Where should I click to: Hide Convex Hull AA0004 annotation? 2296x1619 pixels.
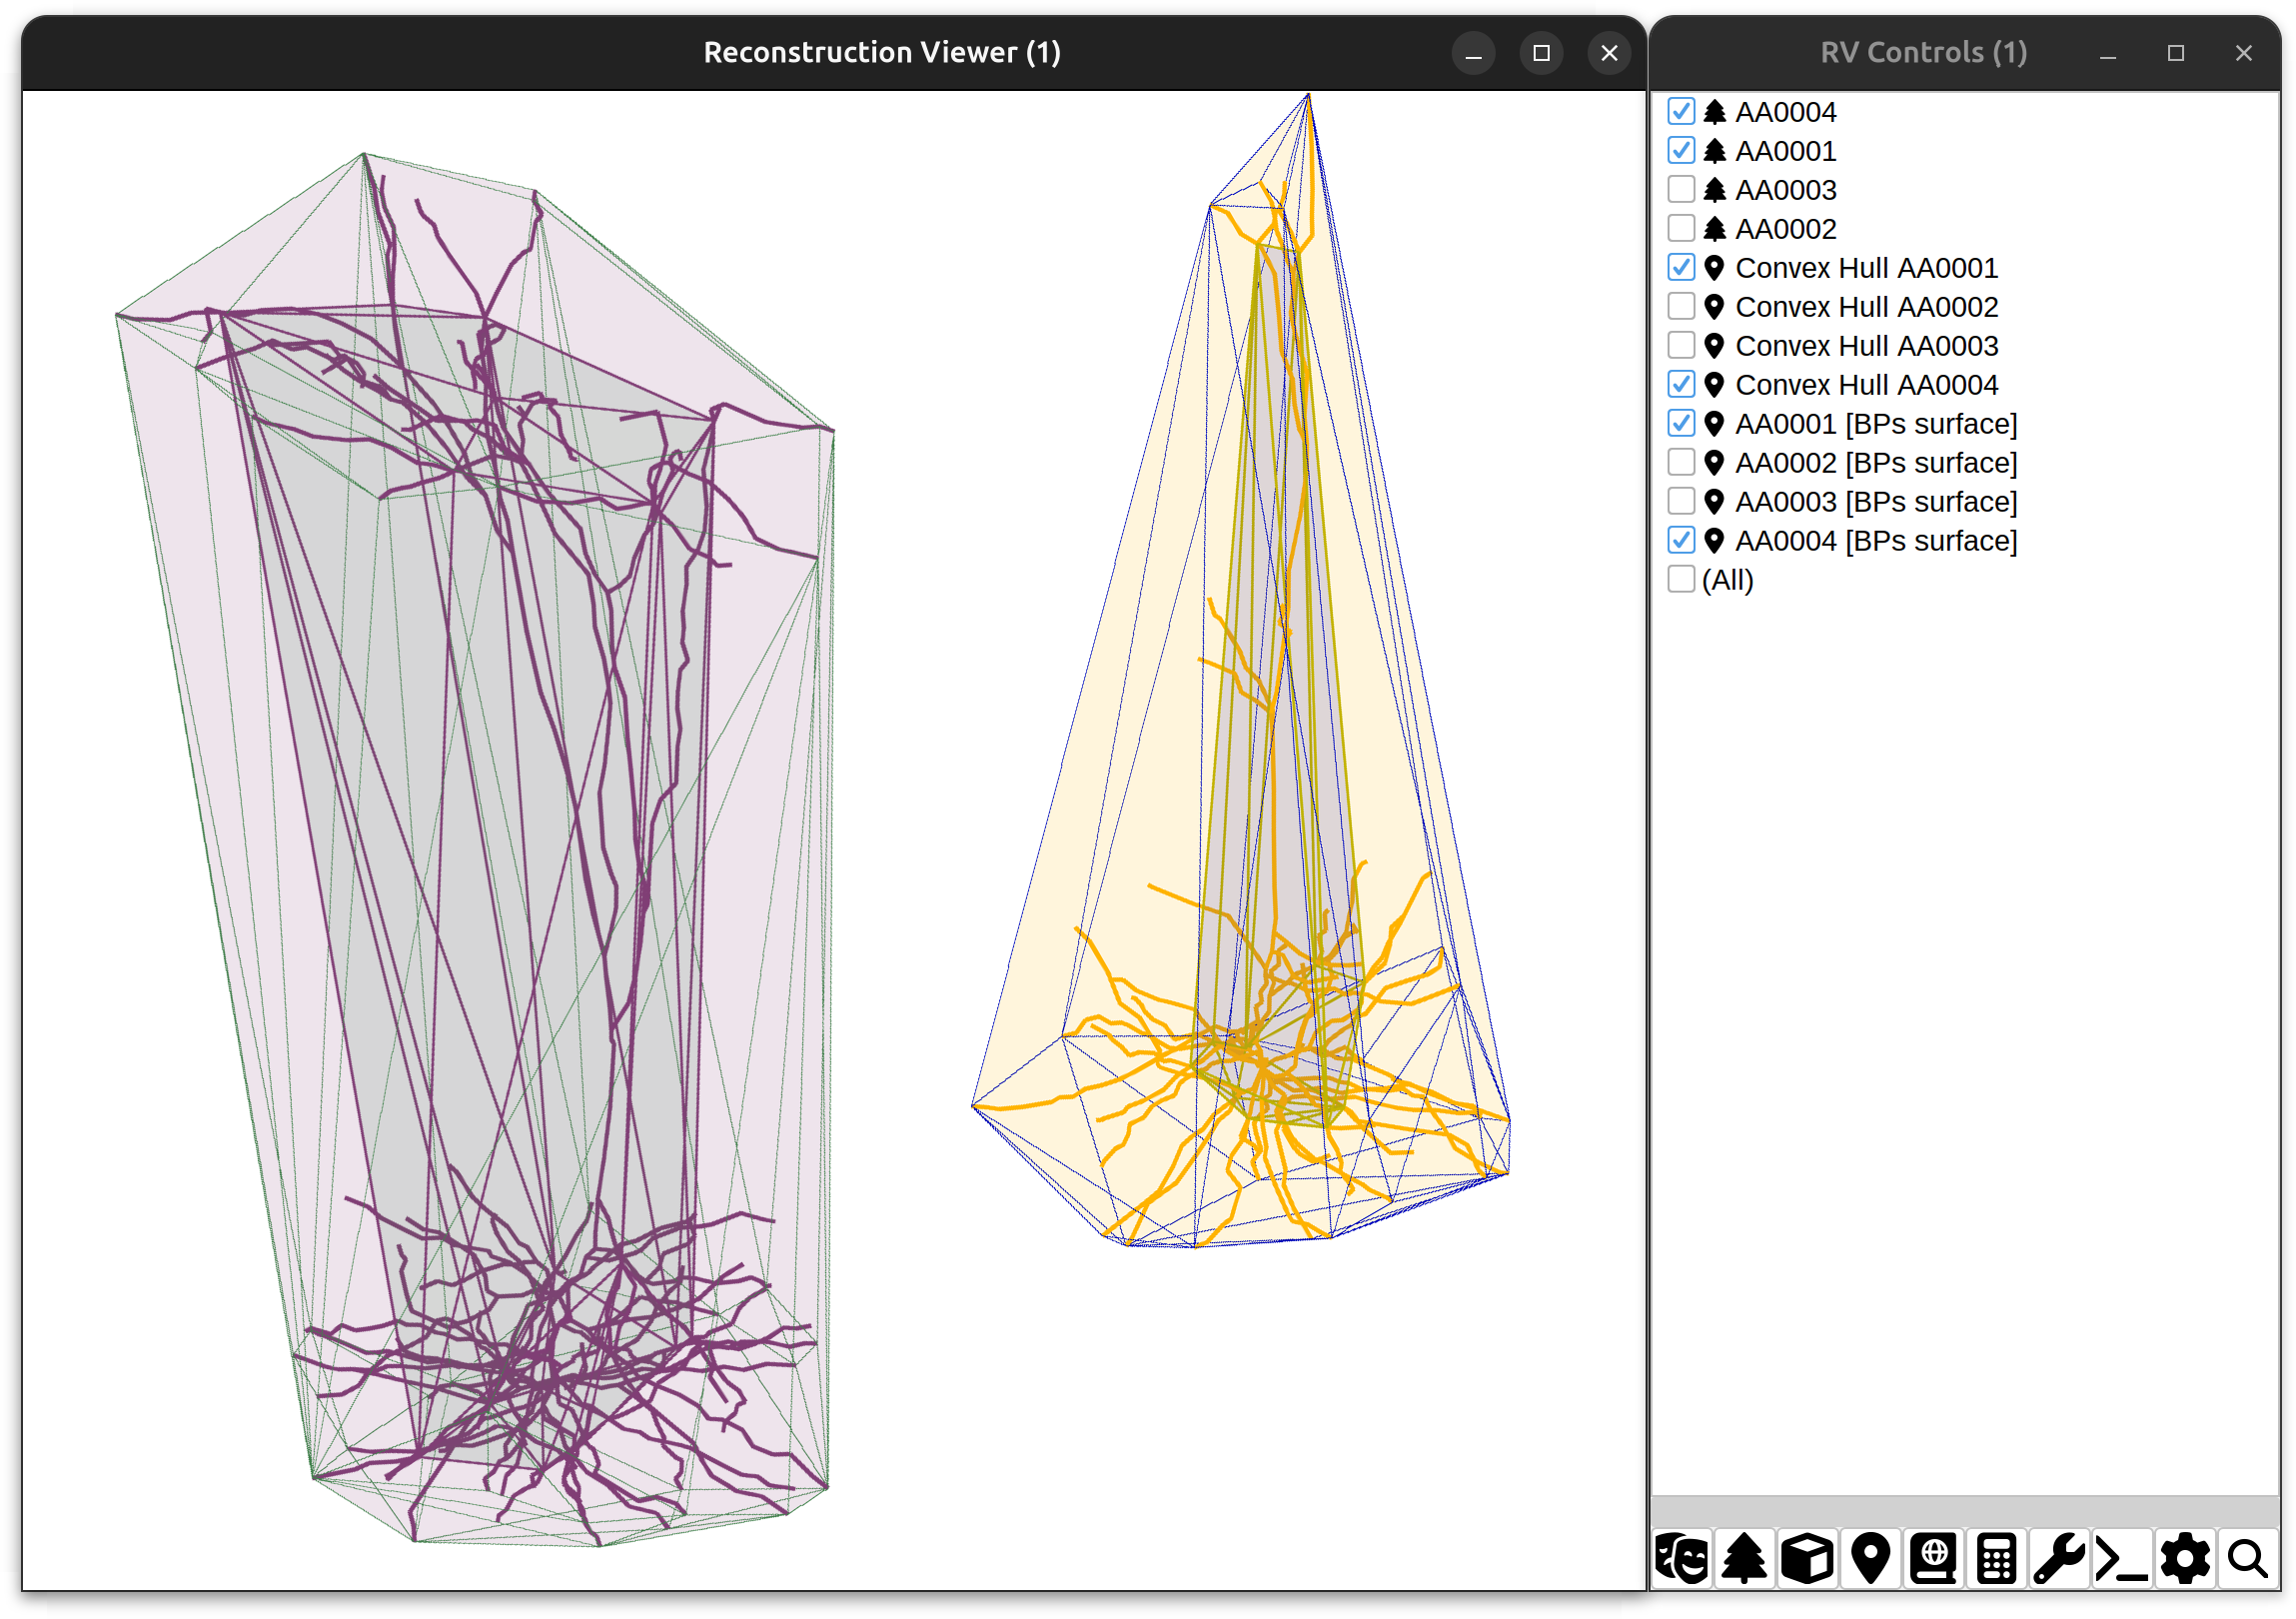tap(1681, 384)
